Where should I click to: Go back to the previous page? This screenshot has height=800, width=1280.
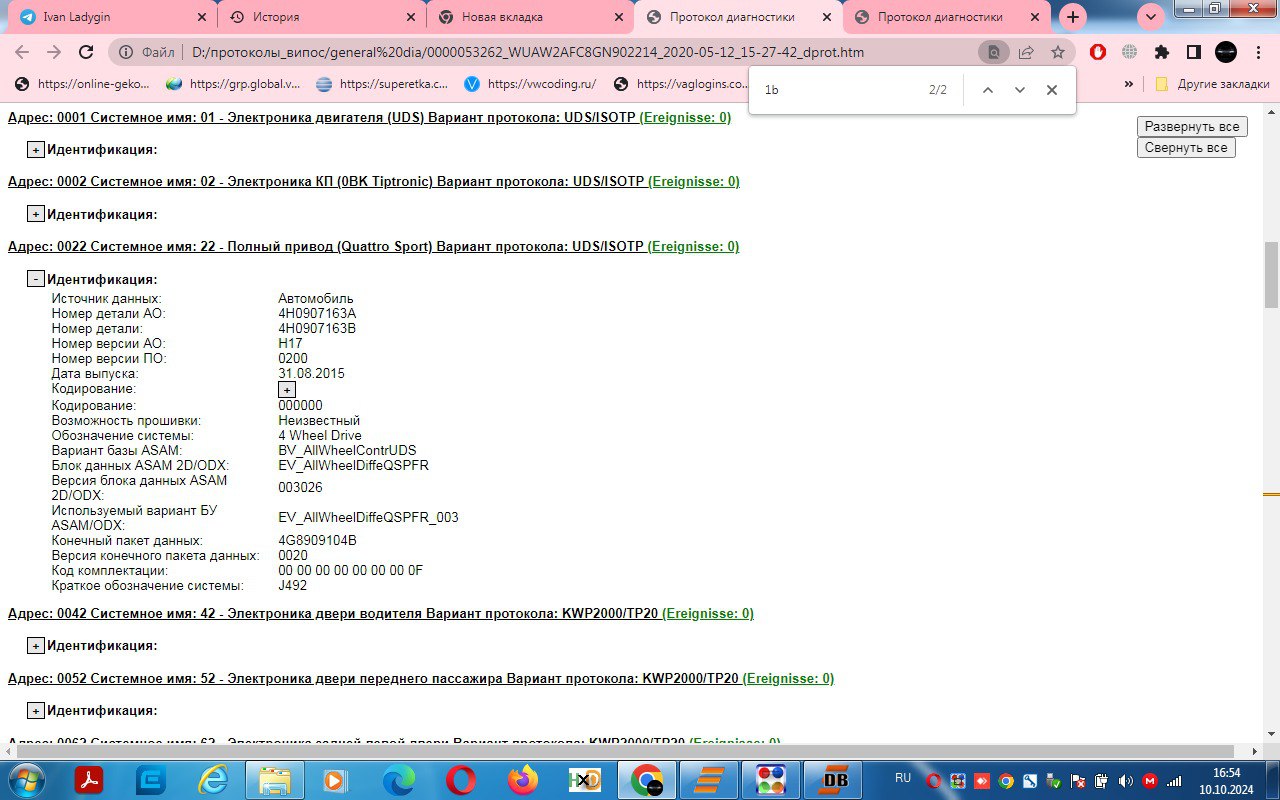22,52
